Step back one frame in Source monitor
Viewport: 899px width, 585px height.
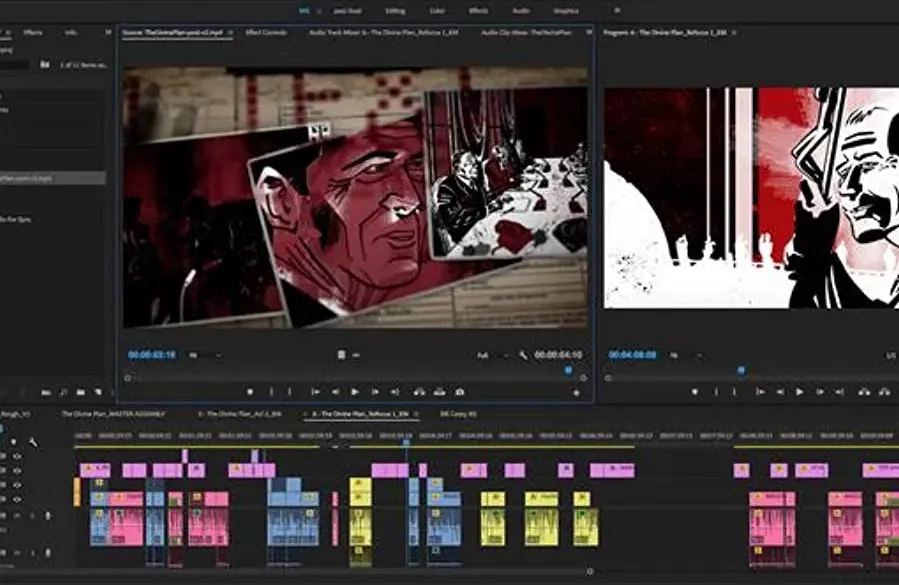(335, 392)
